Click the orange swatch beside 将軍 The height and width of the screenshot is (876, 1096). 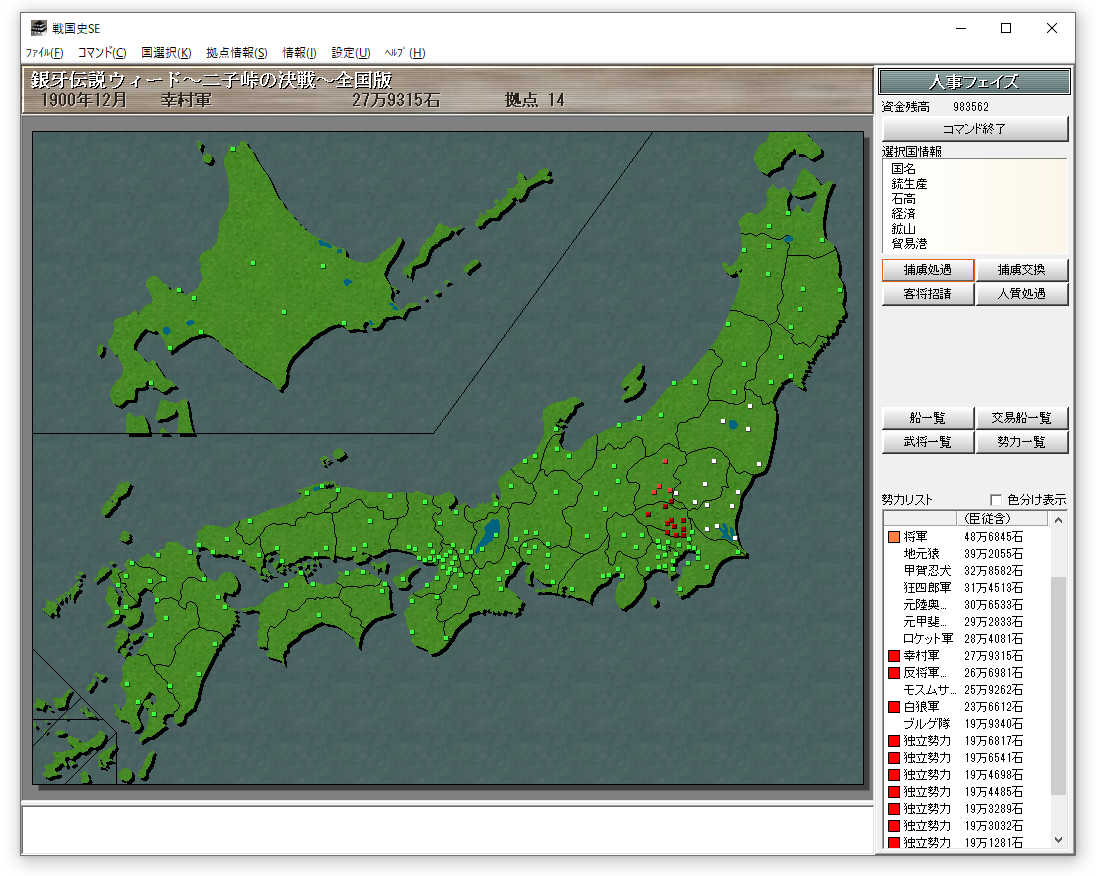click(x=893, y=537)
